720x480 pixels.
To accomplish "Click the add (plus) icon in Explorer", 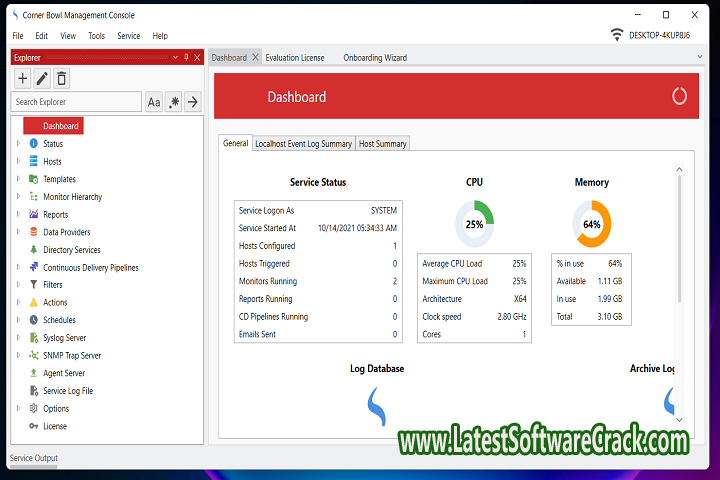I will [x=23, y=78].
